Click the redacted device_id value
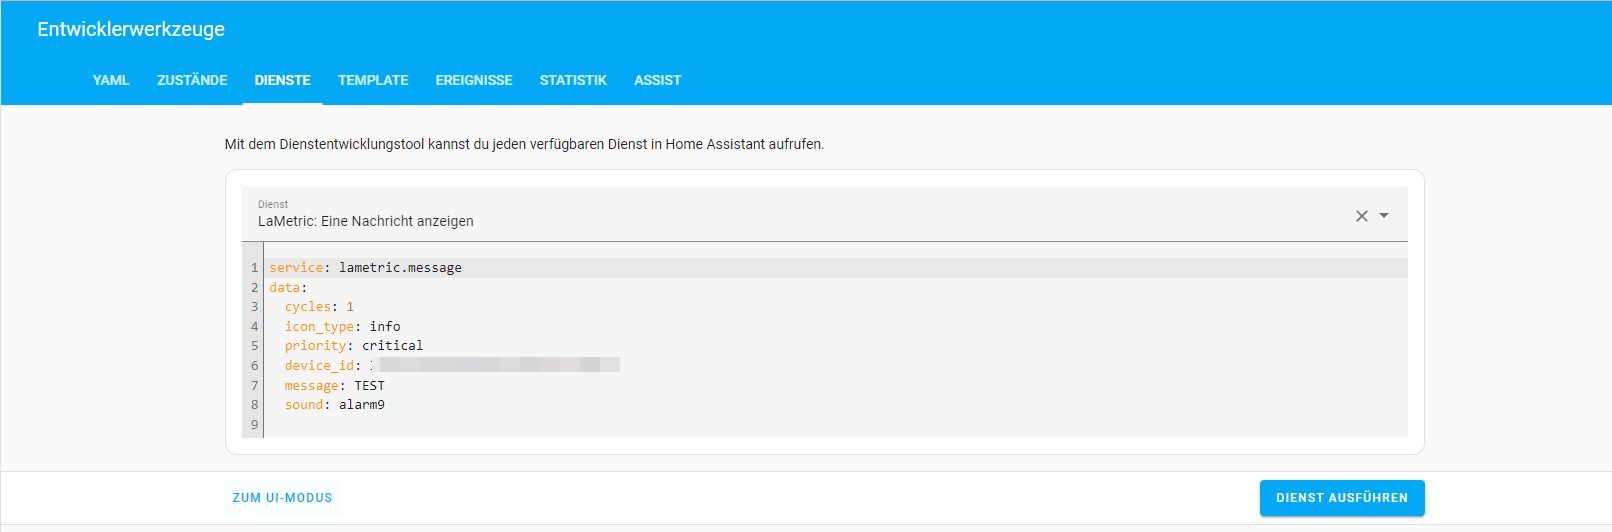Viewport: 1612px width, 532px height. coord(495,365)
